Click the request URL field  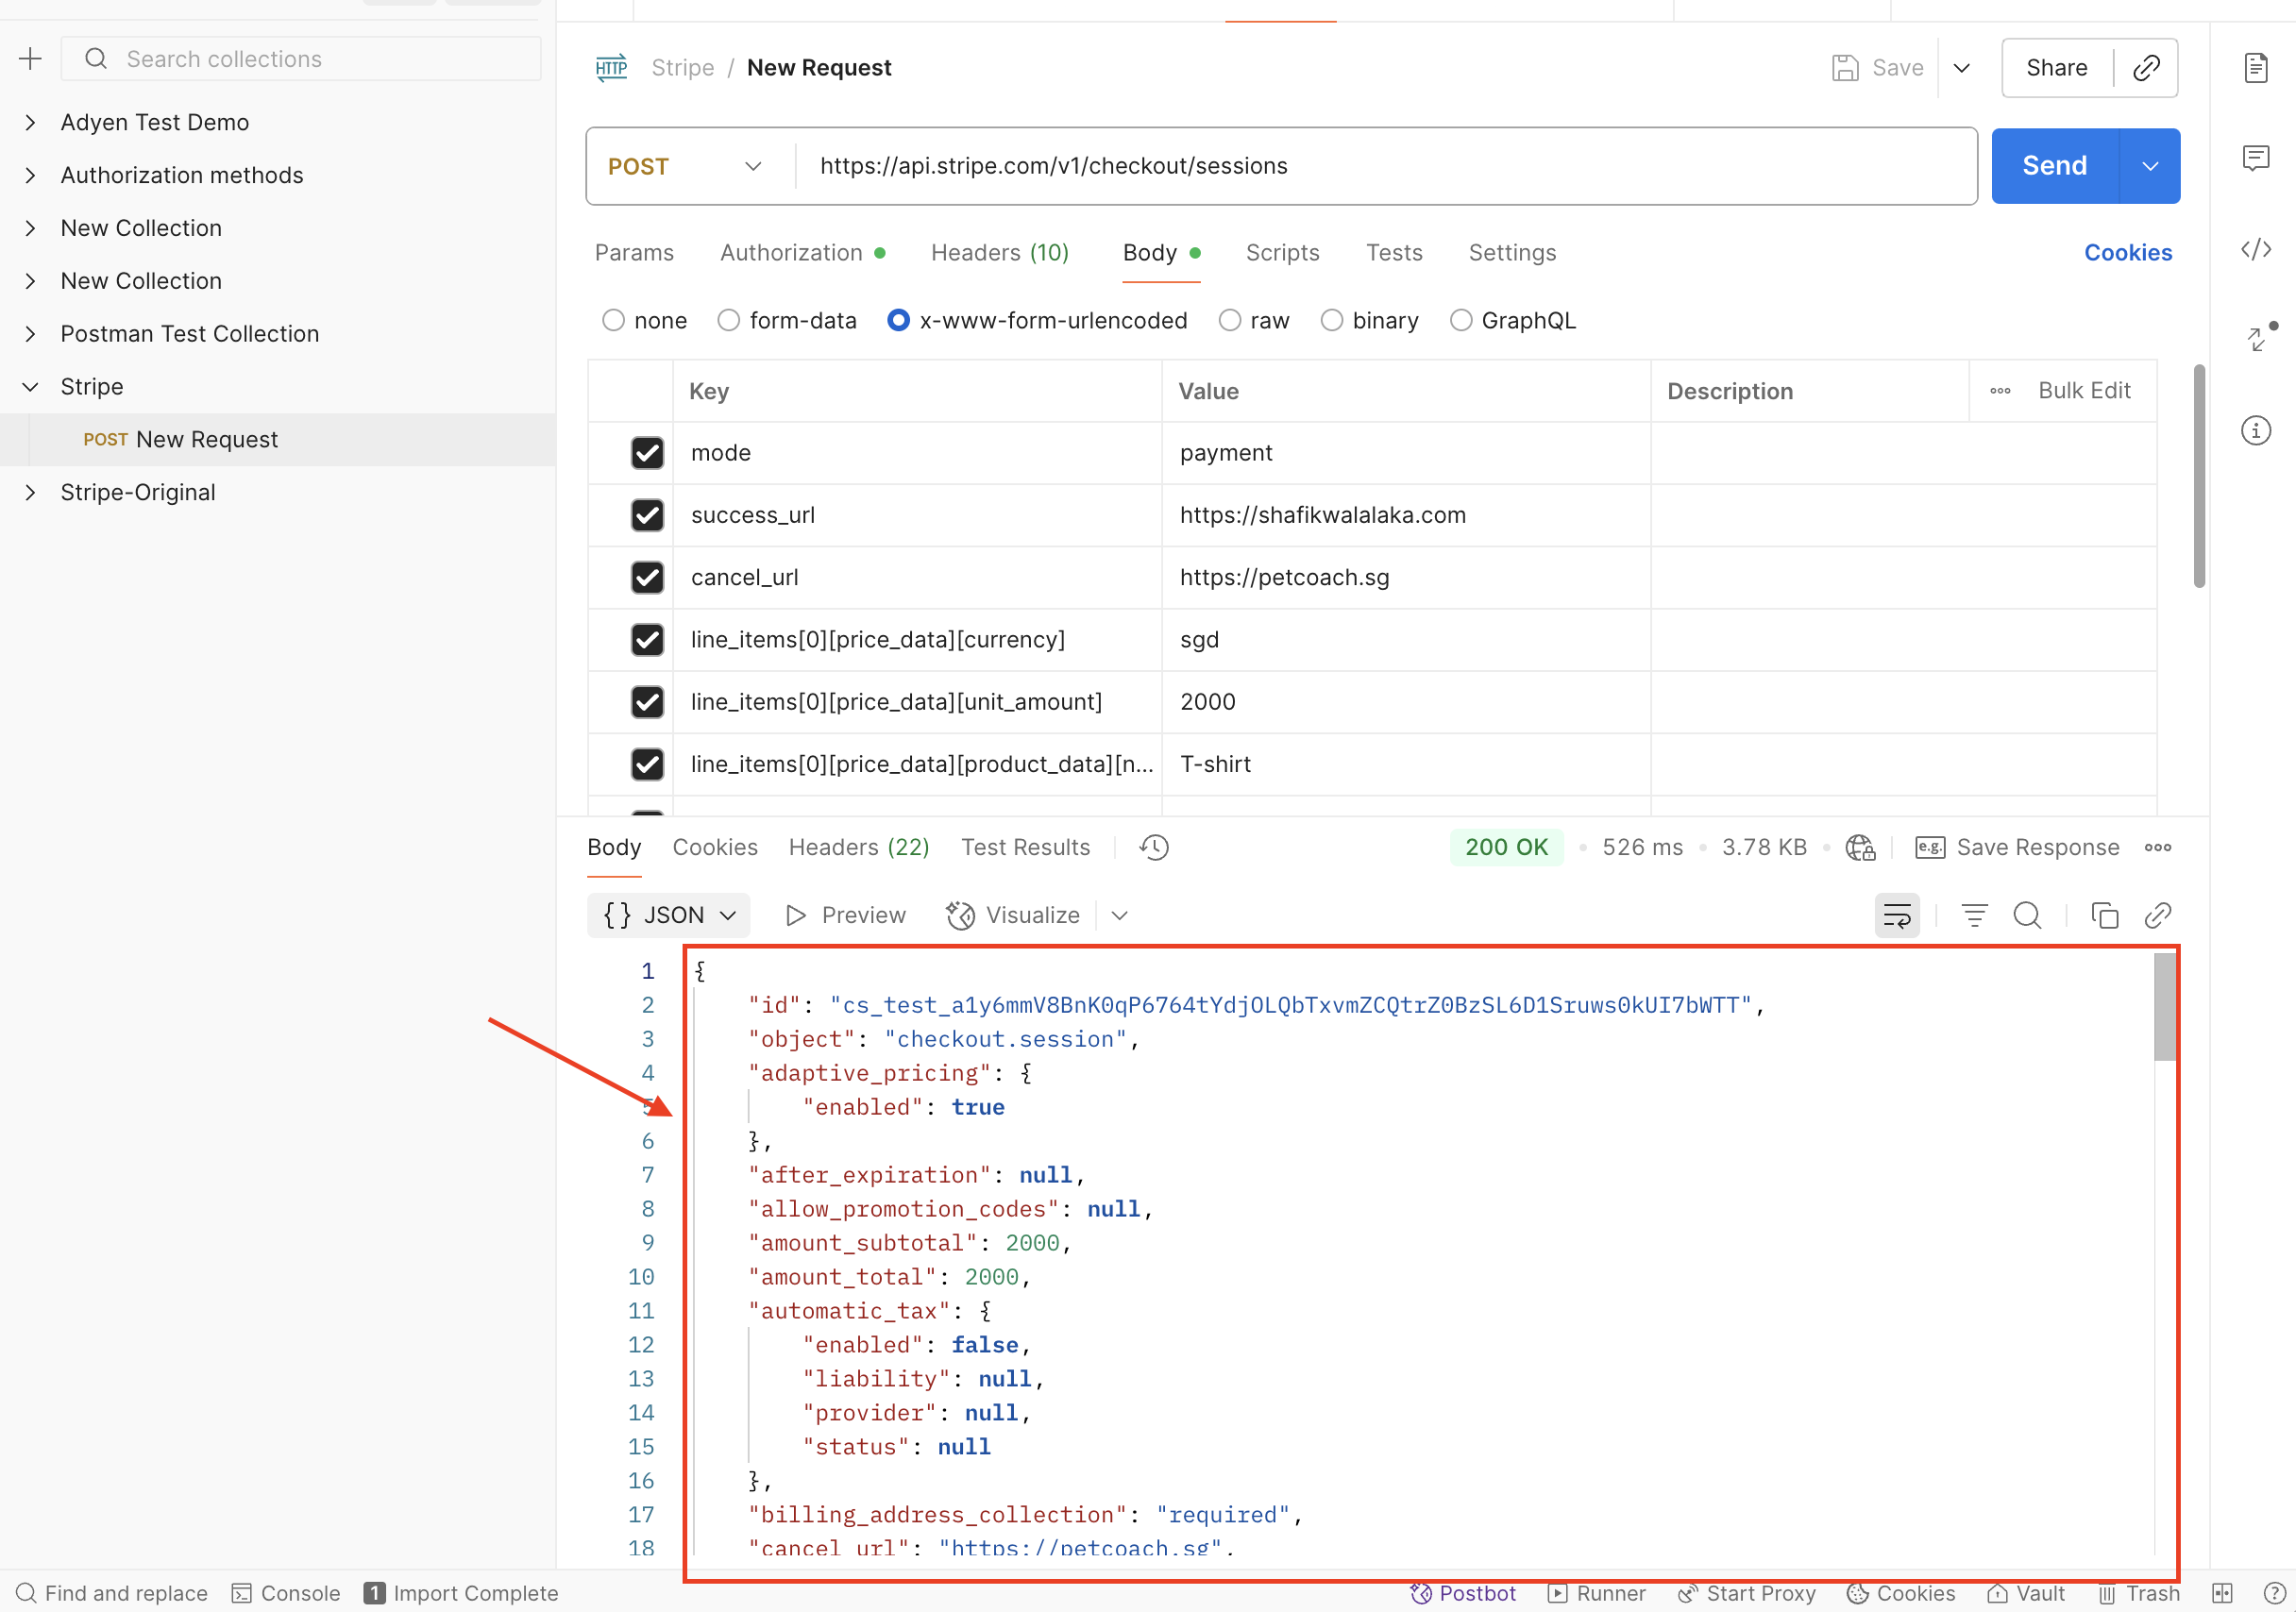click(x=1385, y=166)
